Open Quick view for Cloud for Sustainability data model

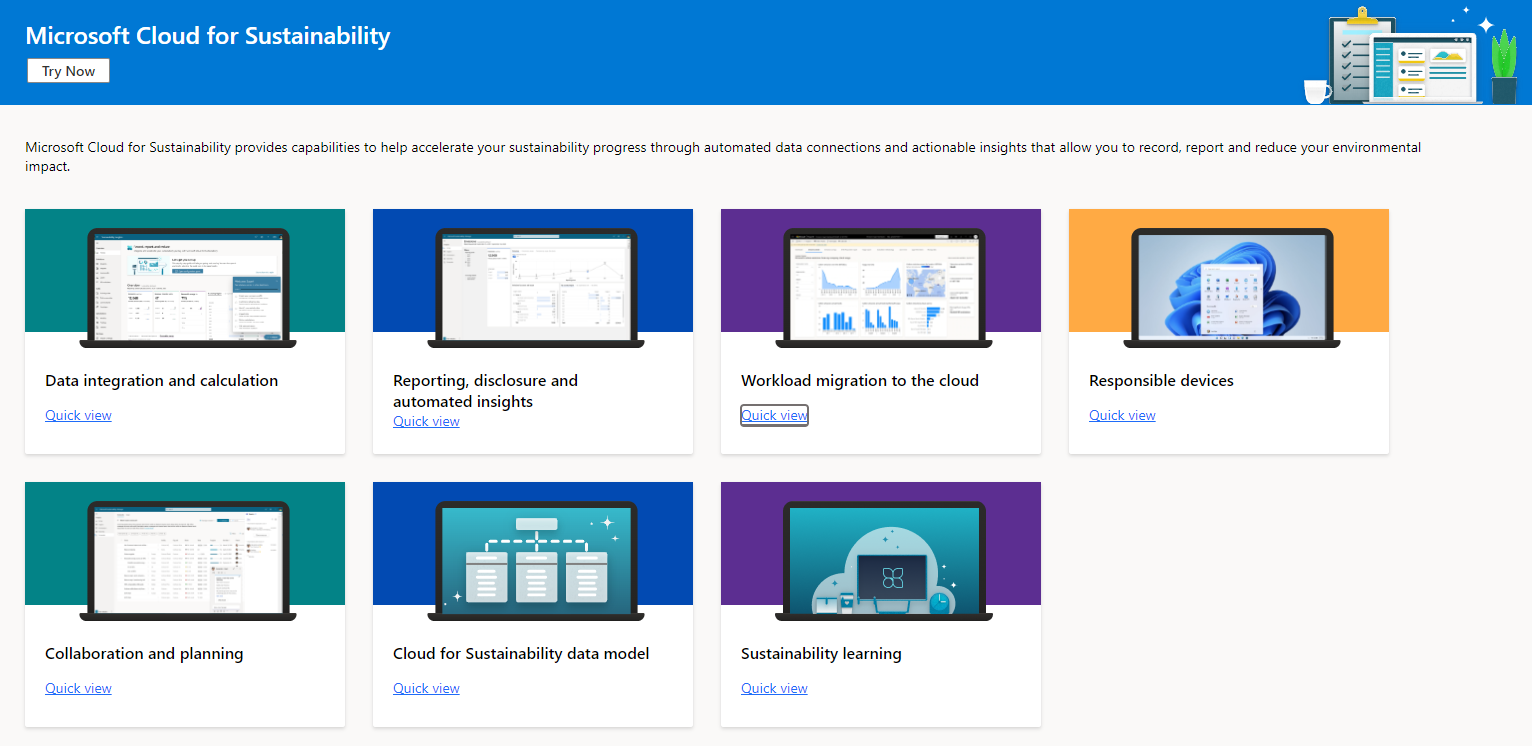pyautogui.click(x=426, y=687)
